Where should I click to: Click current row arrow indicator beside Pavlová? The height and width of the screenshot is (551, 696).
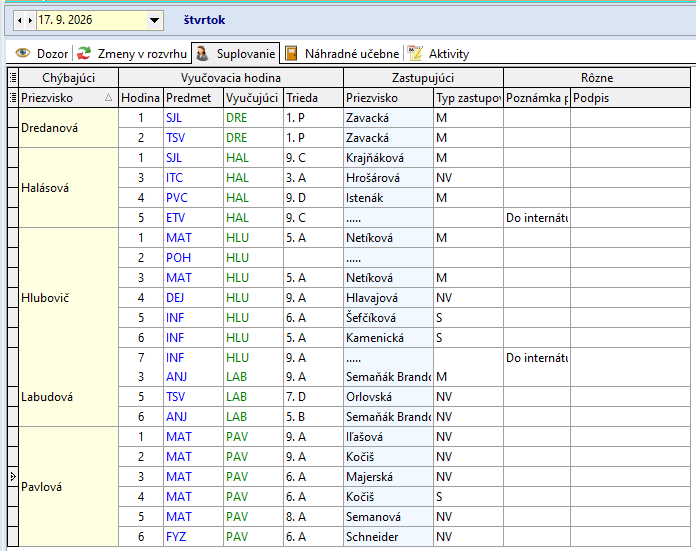click(13, 476)
